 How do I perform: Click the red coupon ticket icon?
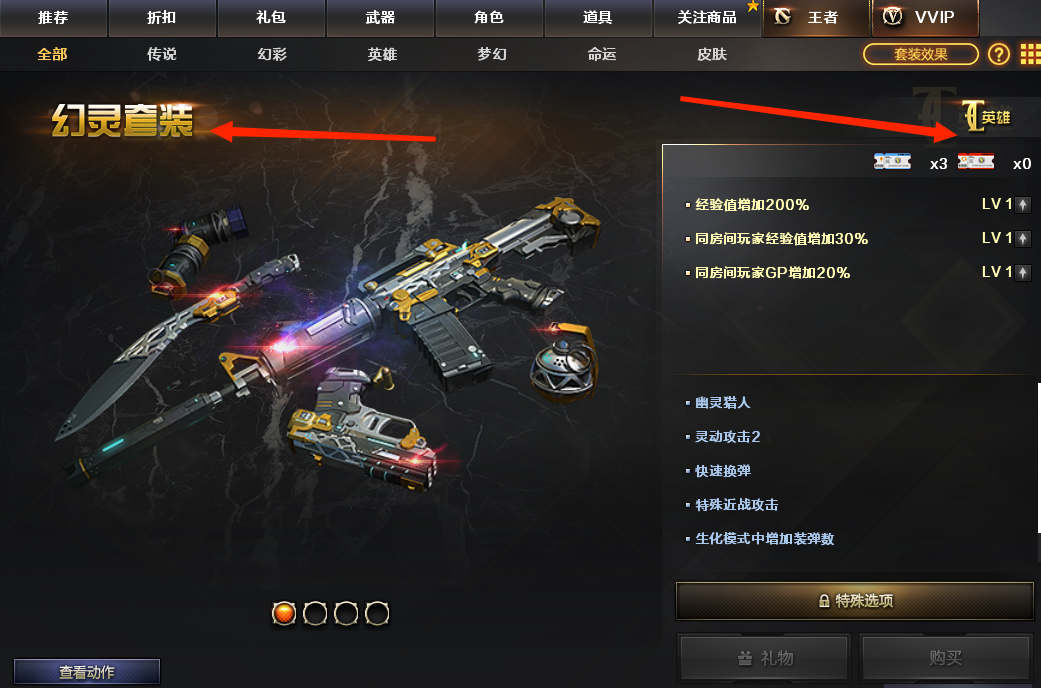click(x=976, y=161)
